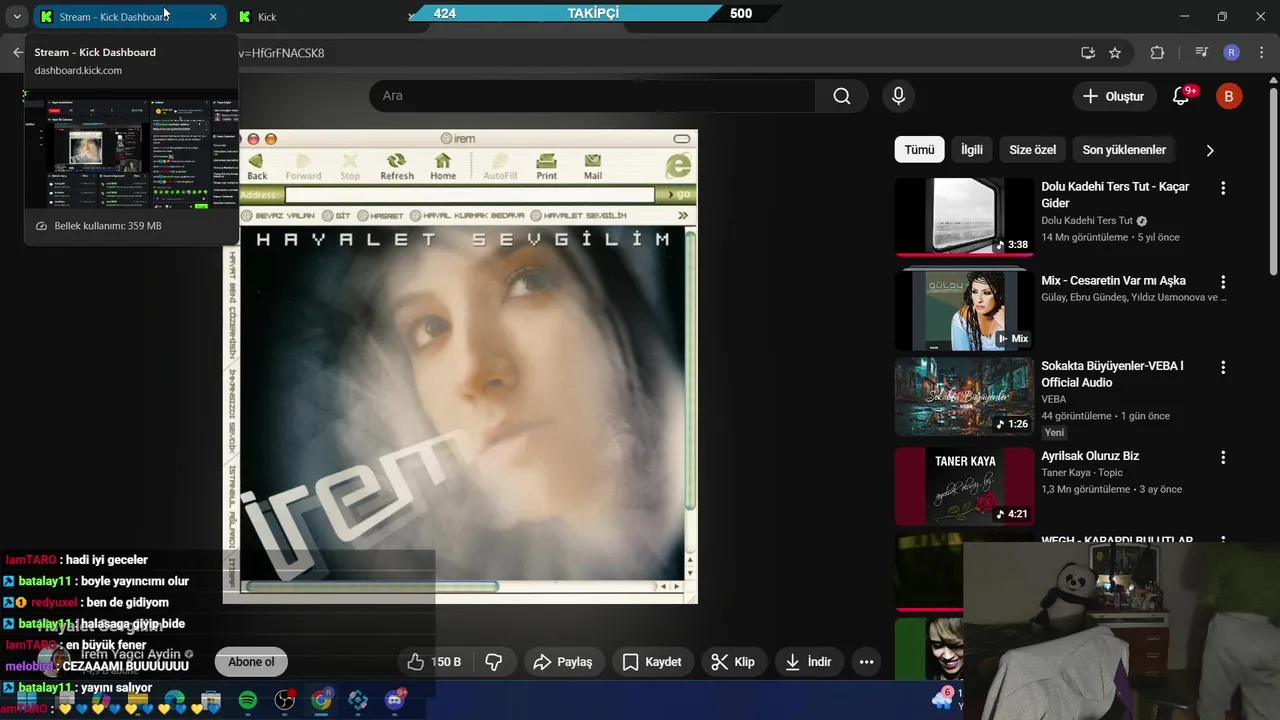Open the Dolu Kadehi Ters Tut - Kaçar Gider title
Screen dimensions: 1280x720
coord(1115,195)
